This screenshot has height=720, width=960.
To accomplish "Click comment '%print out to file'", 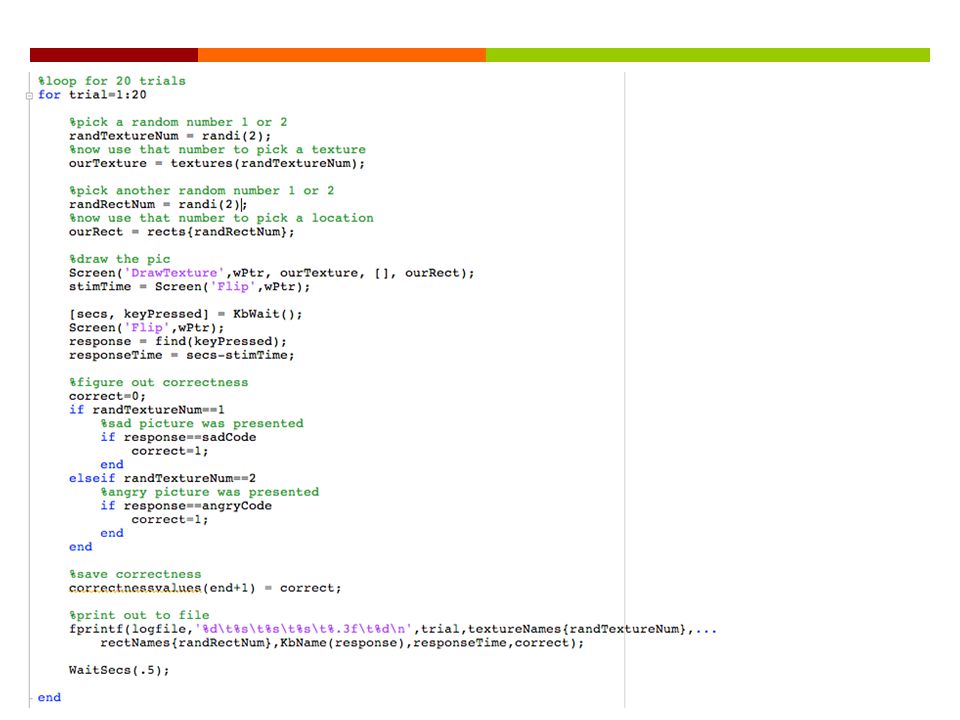I will tap(139, 615).
